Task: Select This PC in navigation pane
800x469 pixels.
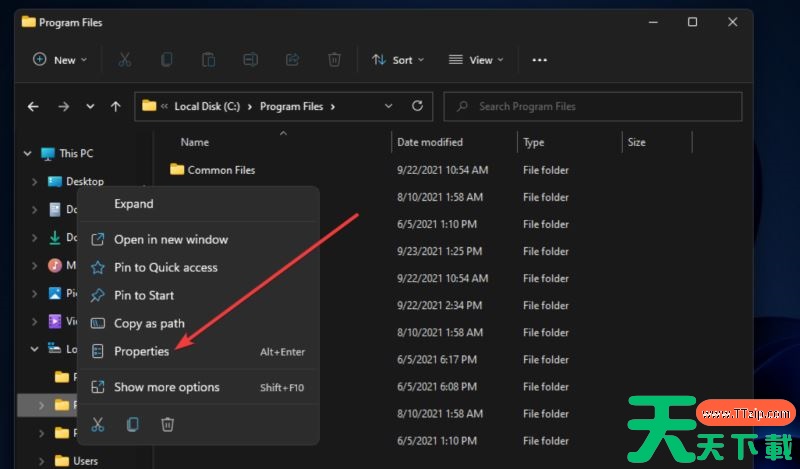Action: [67, 154]
